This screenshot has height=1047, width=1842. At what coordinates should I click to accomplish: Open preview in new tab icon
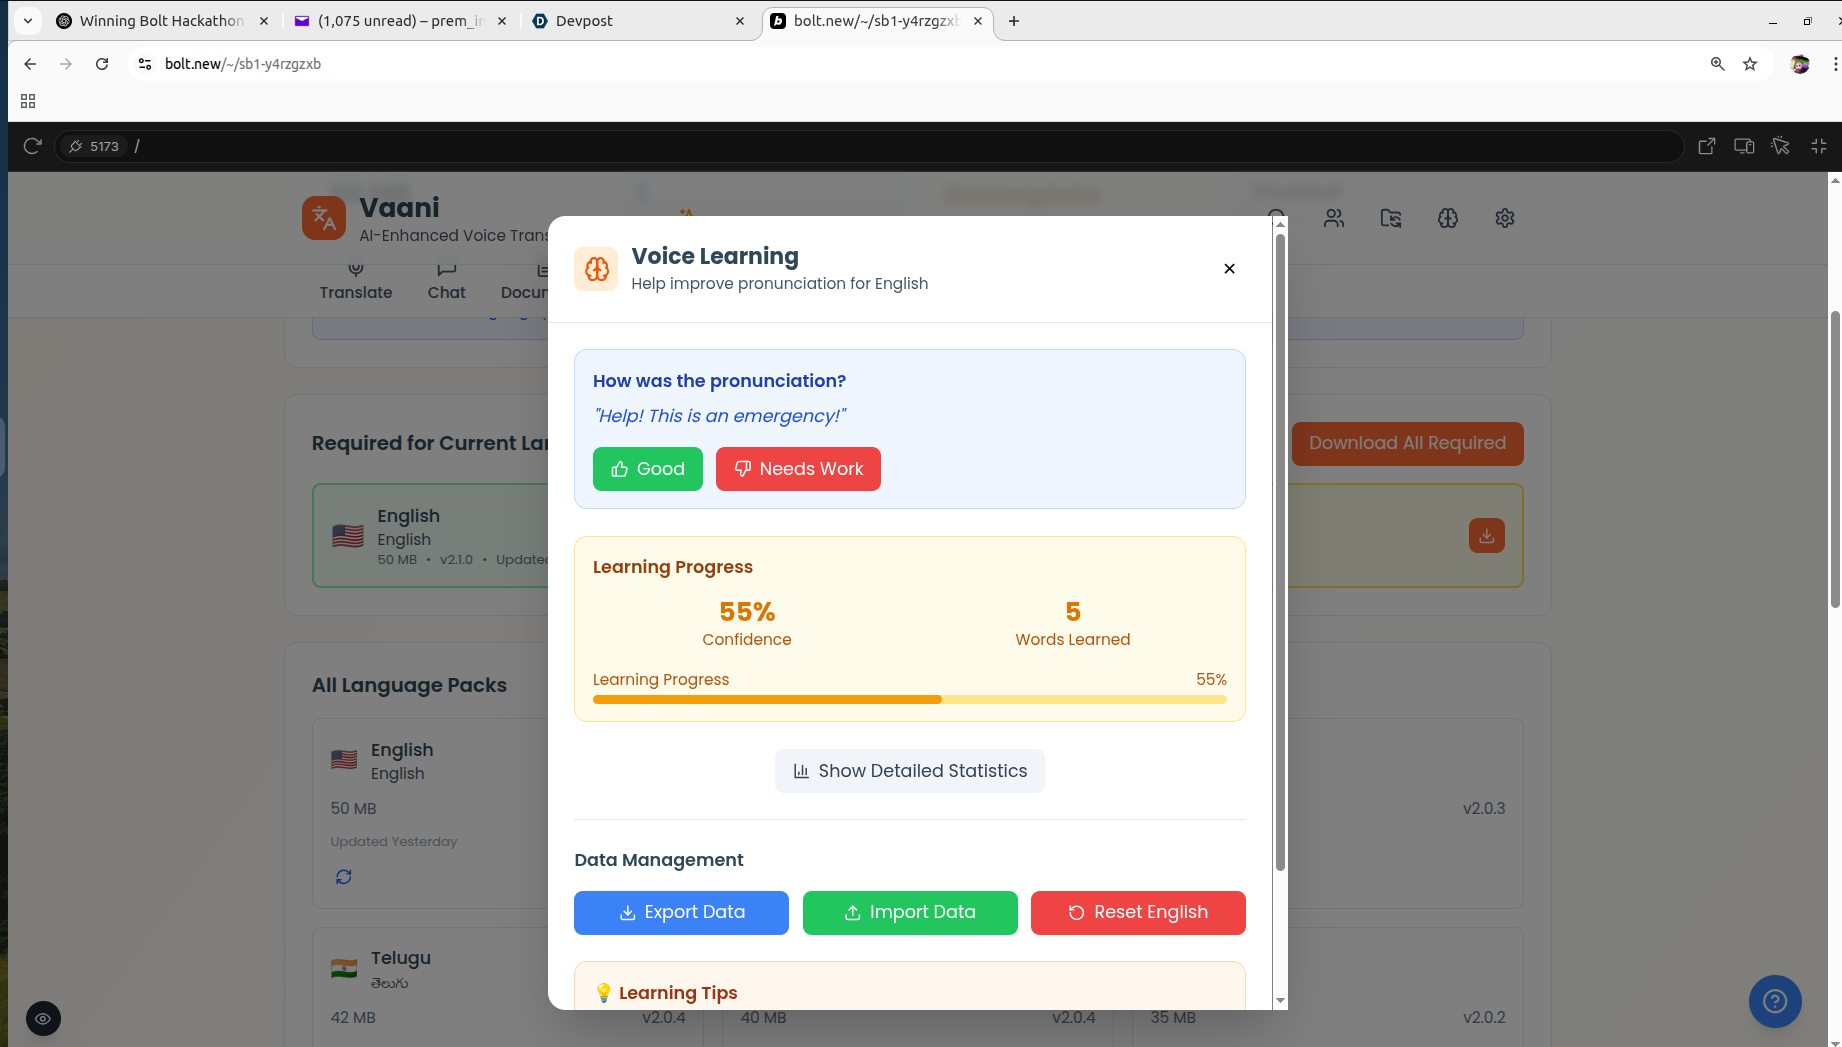pyautogui.click(x=1707, y=146)
